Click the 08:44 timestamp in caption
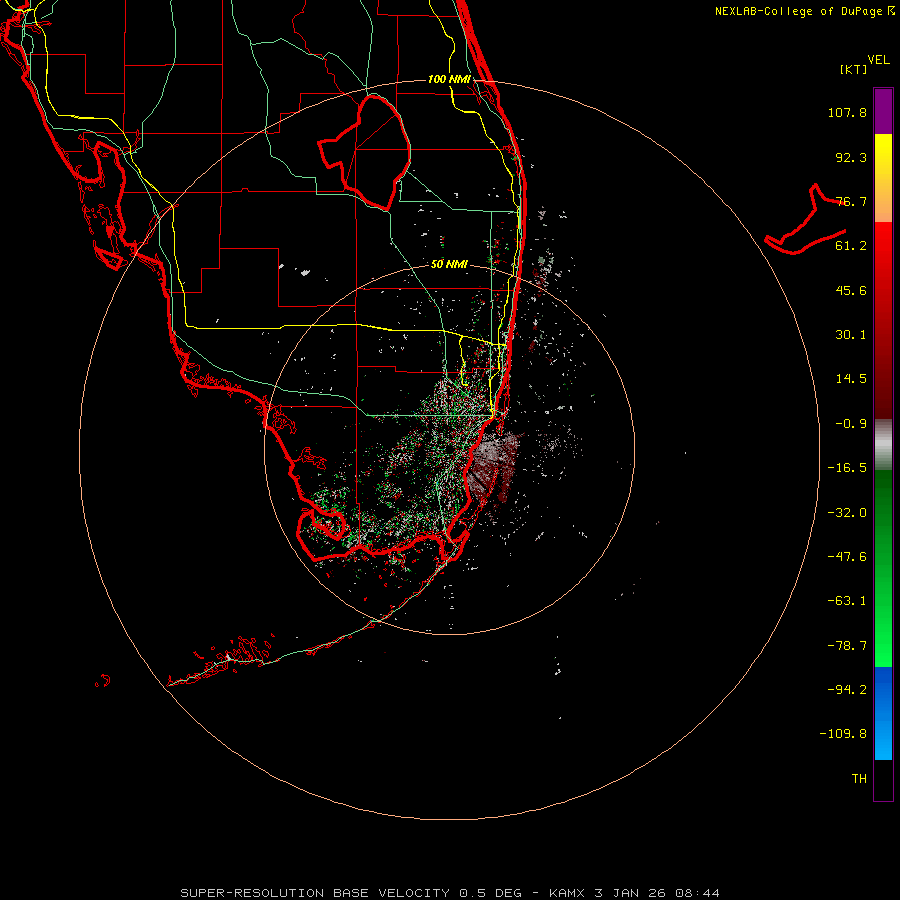900x900 pixels. (697, 893)
